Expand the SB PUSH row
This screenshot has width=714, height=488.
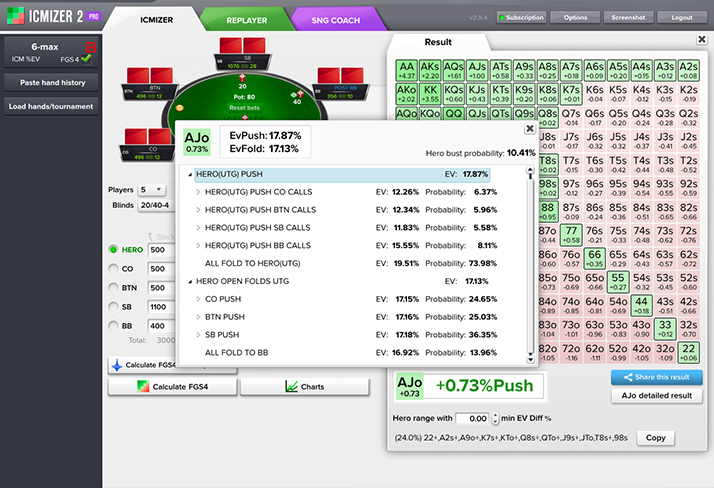tap(198, 335)
